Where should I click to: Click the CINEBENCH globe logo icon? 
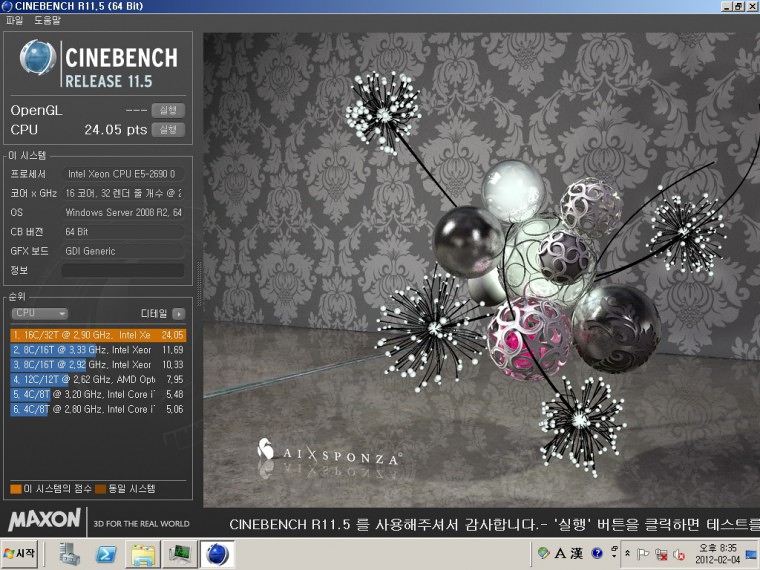(x=38, y=57)
